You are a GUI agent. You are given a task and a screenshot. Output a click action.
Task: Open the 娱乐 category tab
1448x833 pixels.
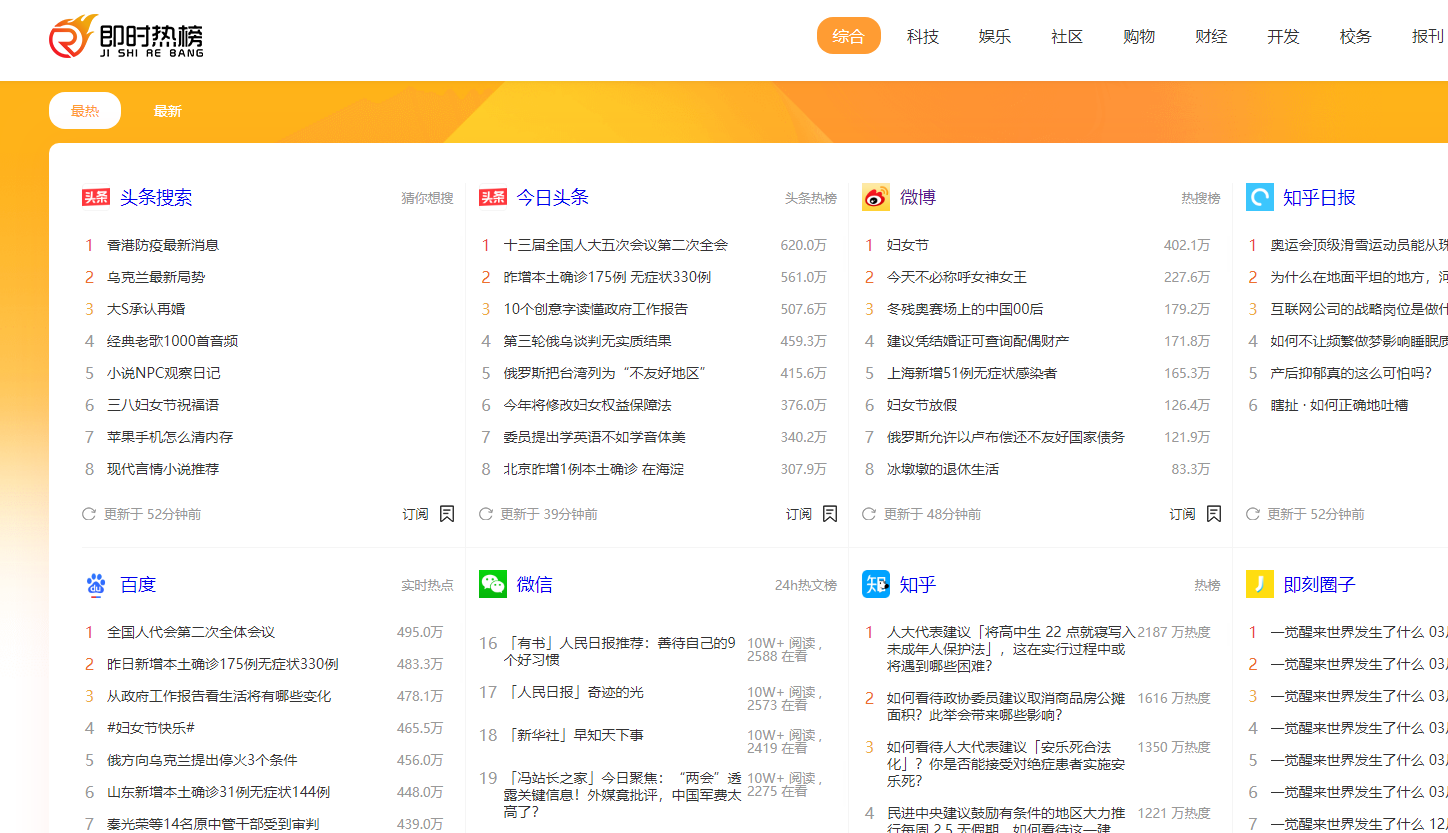point(995,36)
